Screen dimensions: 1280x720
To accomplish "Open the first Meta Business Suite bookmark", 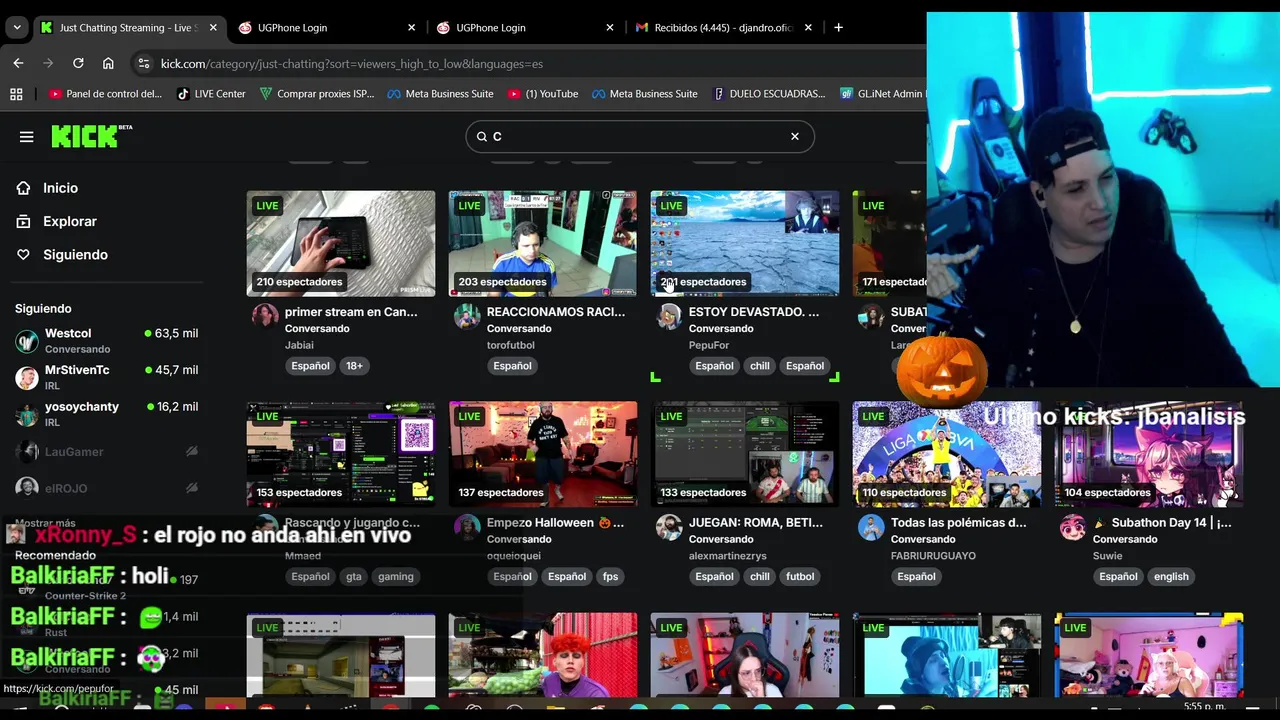I will [x=440, y=94].
